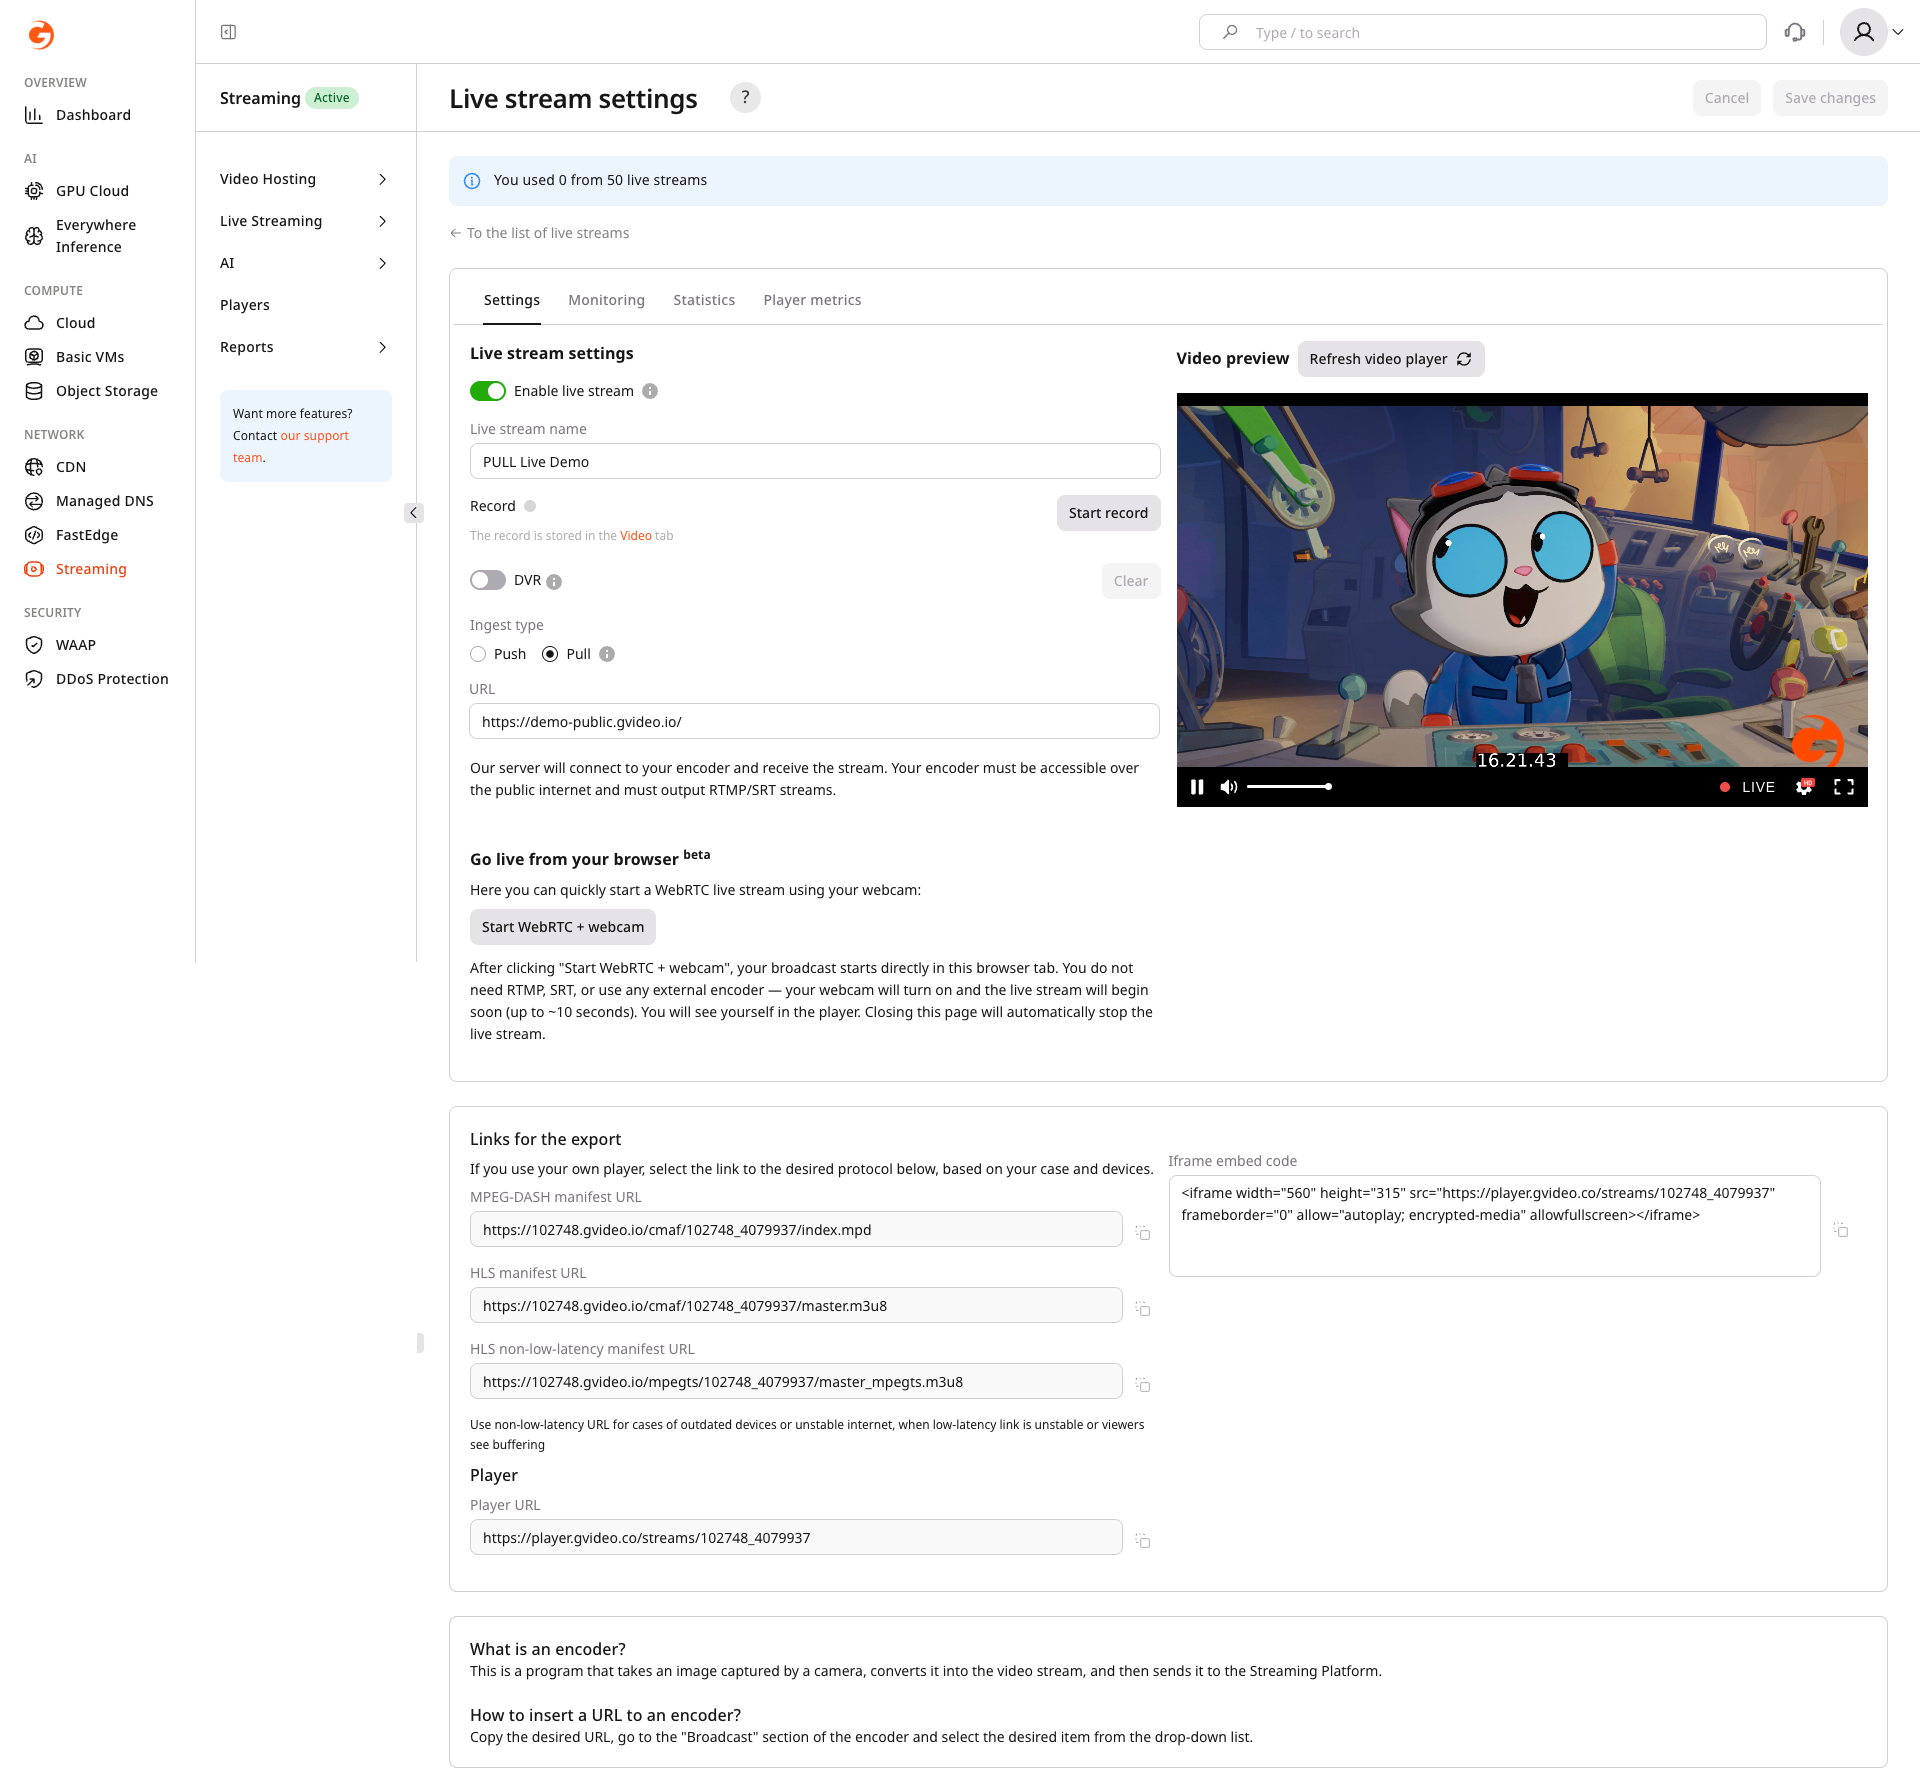Jump to LIVE in video player
This screenshot has width=1920, height=1792.
[1747, 787]
